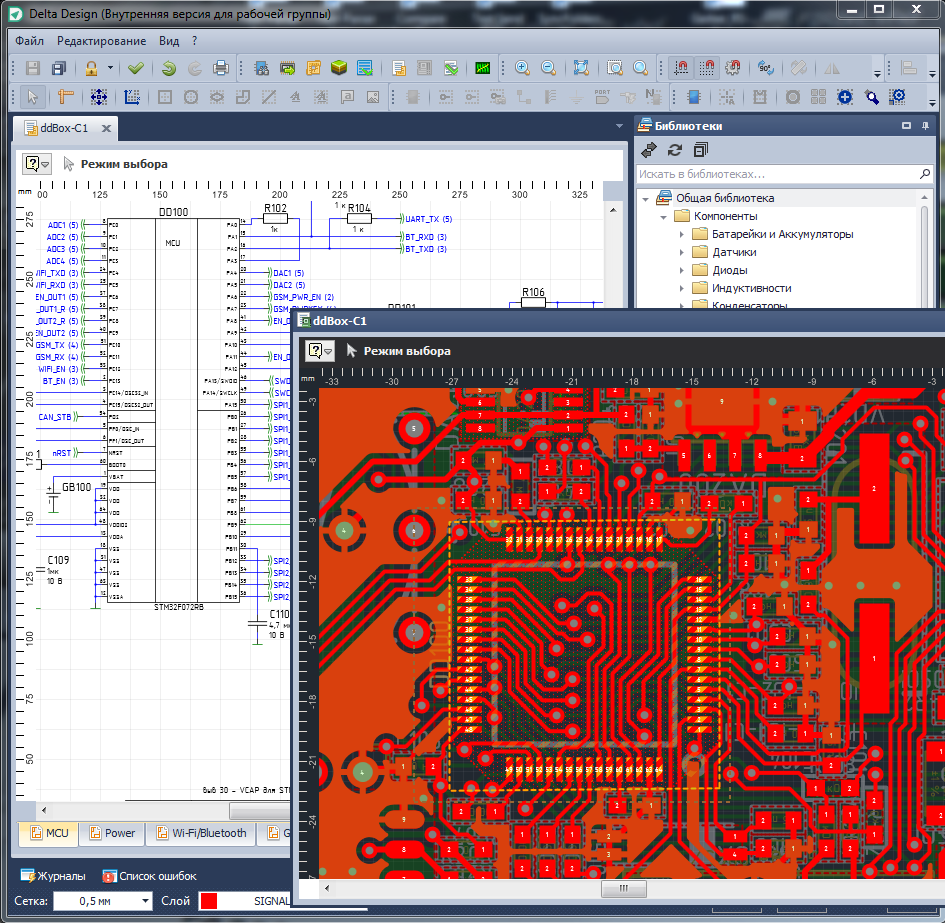Click the blue list with checkmark icon
This screenshot has width=945, height=923.
pyautogui.click(x=365, y=68)
